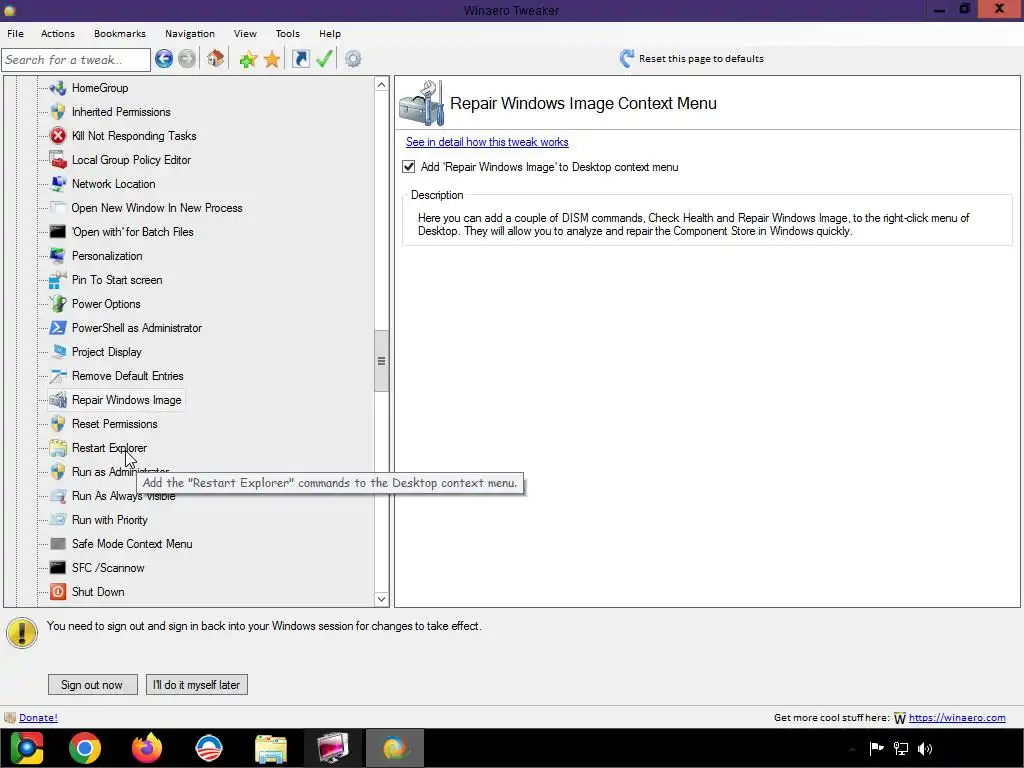The height and width of the screenshot is (768, 1024).
Task: Open the File menu
Action: click(15, 33)
